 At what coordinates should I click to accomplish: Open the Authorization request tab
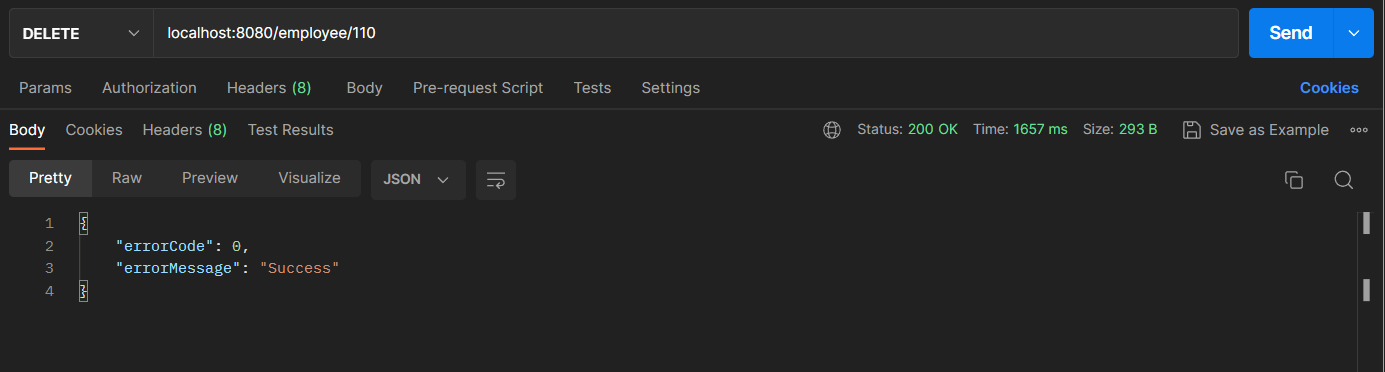pyautogui.click(x=149, y=88)
